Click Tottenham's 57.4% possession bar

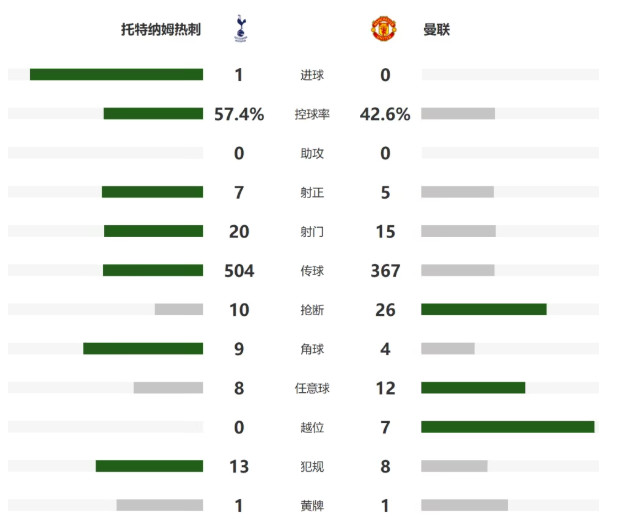click(x=153, y=114)
